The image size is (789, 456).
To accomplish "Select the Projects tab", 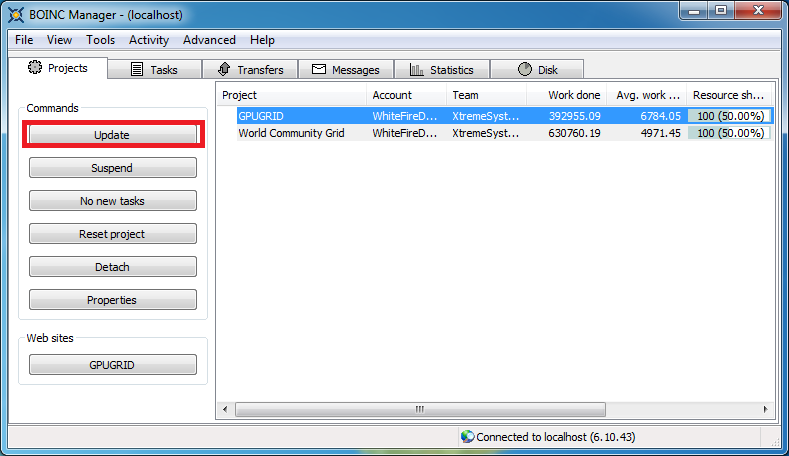I will pos(58,68).
